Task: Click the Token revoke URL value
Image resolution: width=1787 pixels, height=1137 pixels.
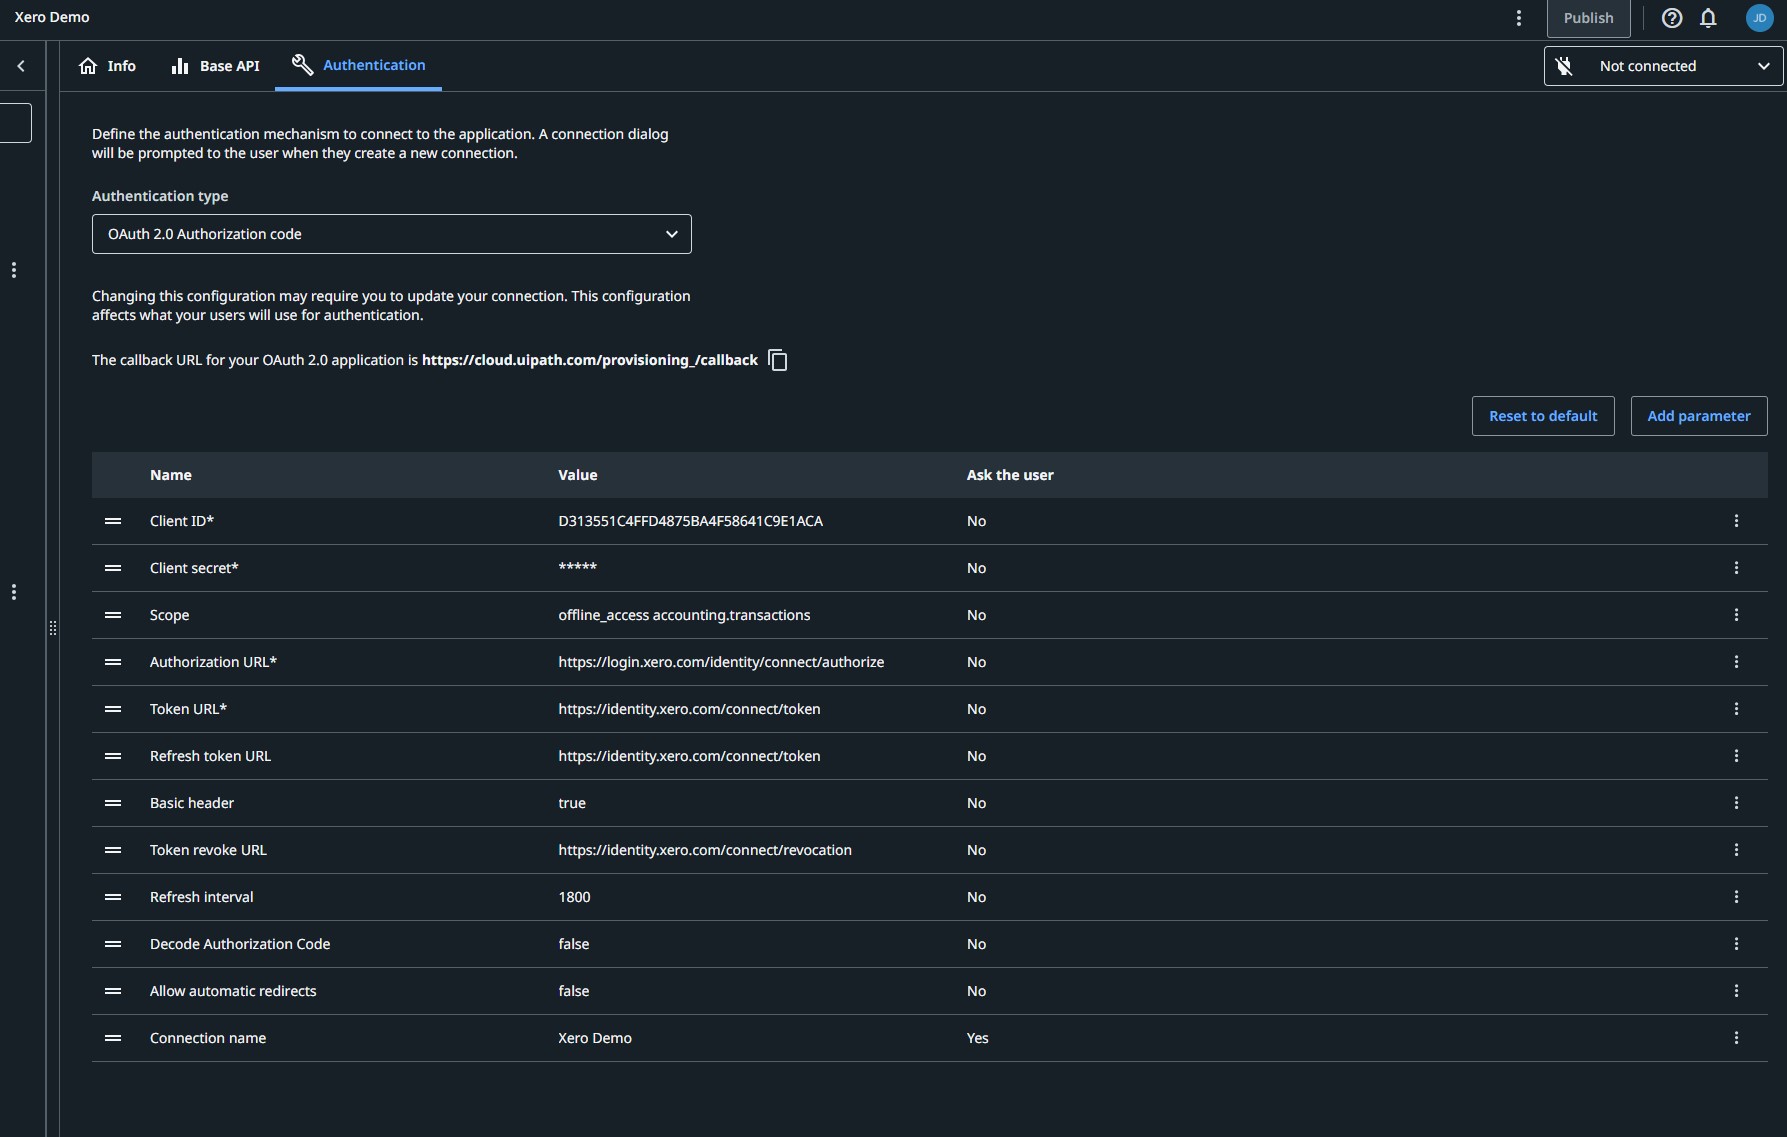Action: 705,850
